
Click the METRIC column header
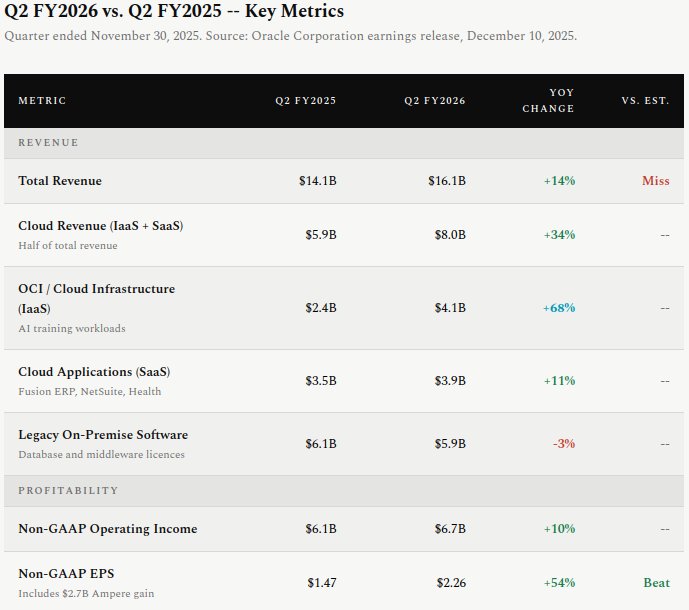point(42,101)
